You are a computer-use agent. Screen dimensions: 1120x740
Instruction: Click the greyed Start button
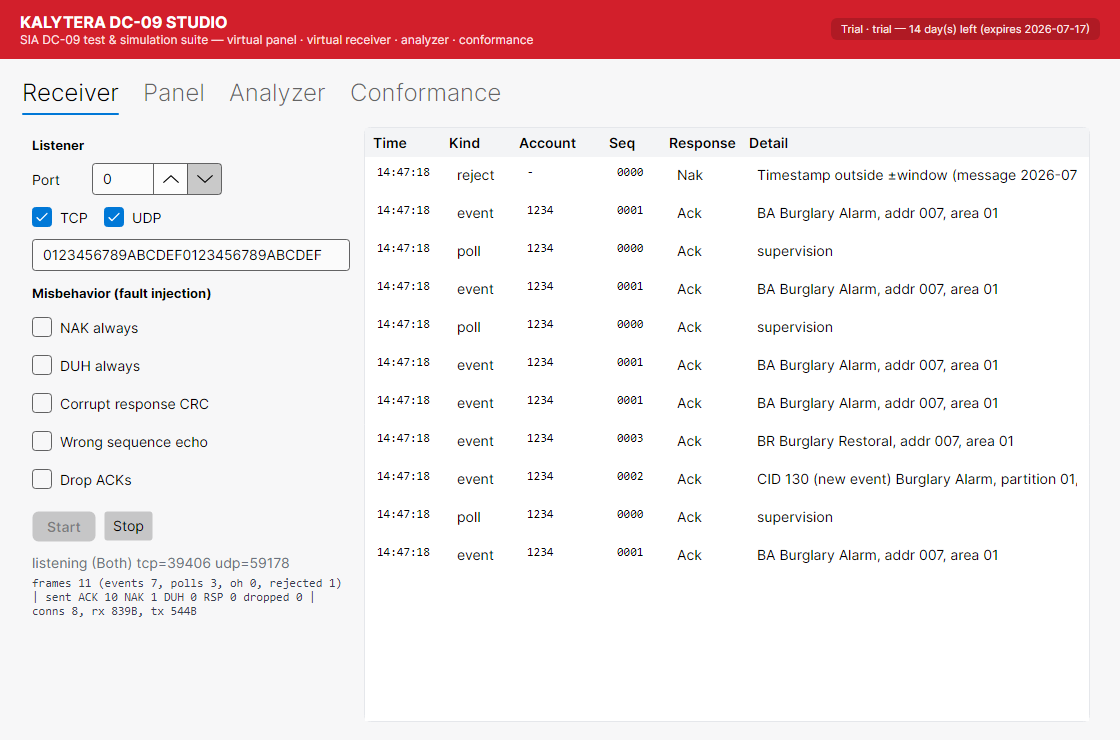(64, 526)
